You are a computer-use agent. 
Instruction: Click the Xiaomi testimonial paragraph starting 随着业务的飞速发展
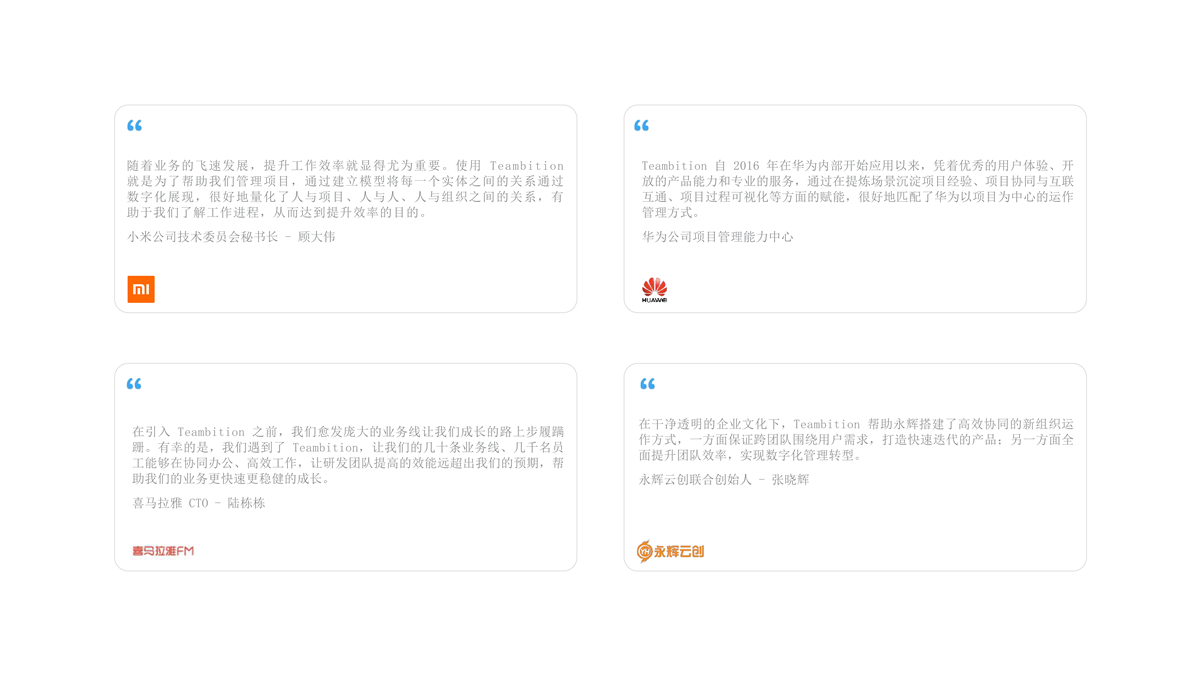point(346,189)
